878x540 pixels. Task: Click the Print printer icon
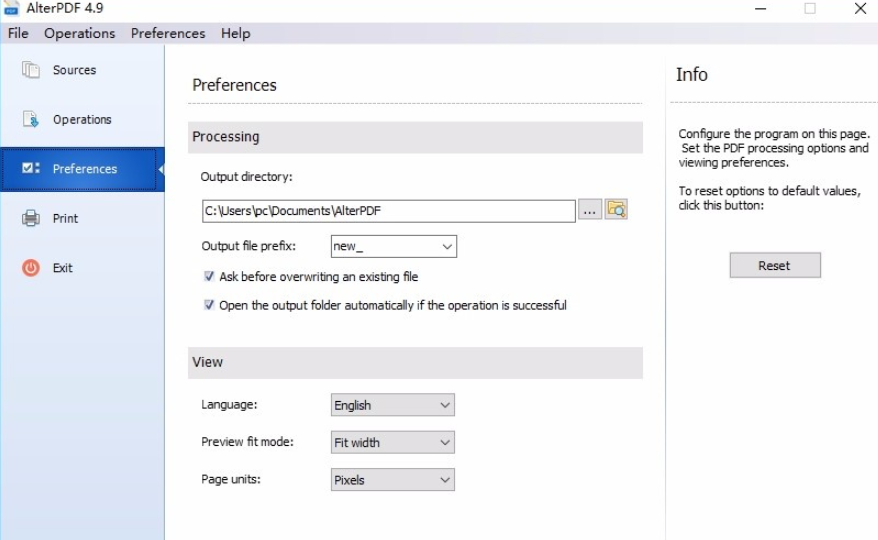coord(31,218)
